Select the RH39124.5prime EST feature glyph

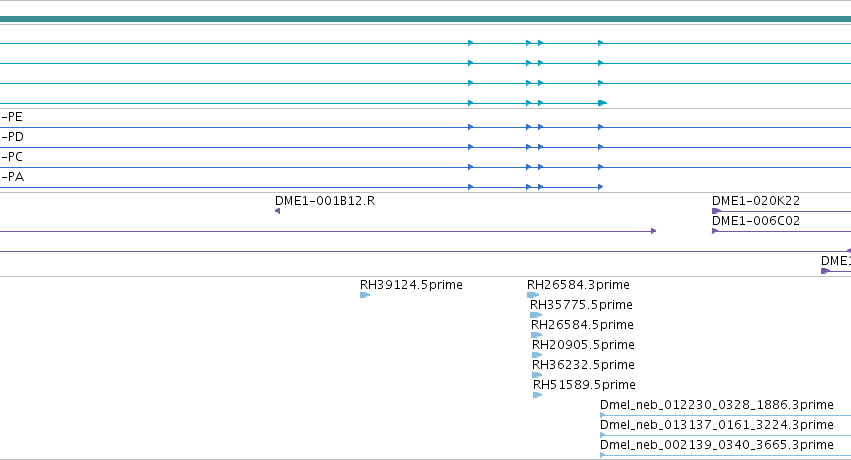coord(365,295)
